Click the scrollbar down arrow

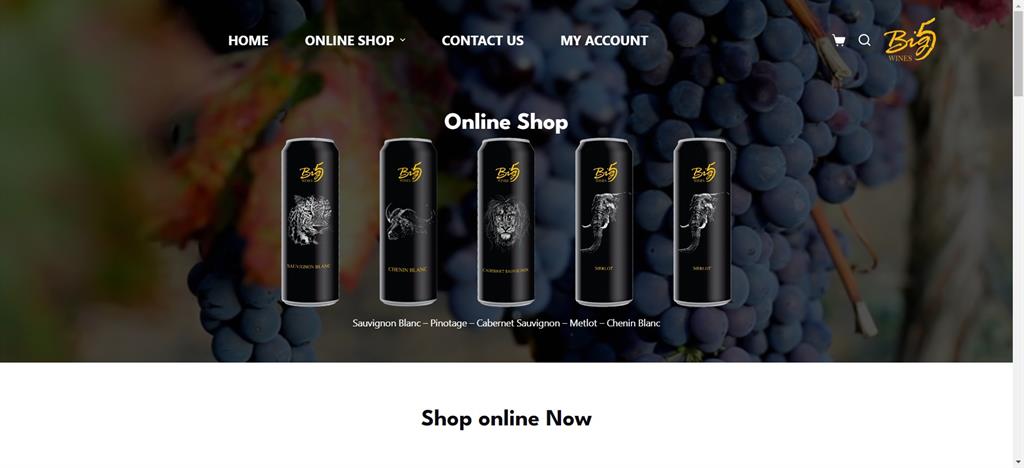[x=1018, y=462]
